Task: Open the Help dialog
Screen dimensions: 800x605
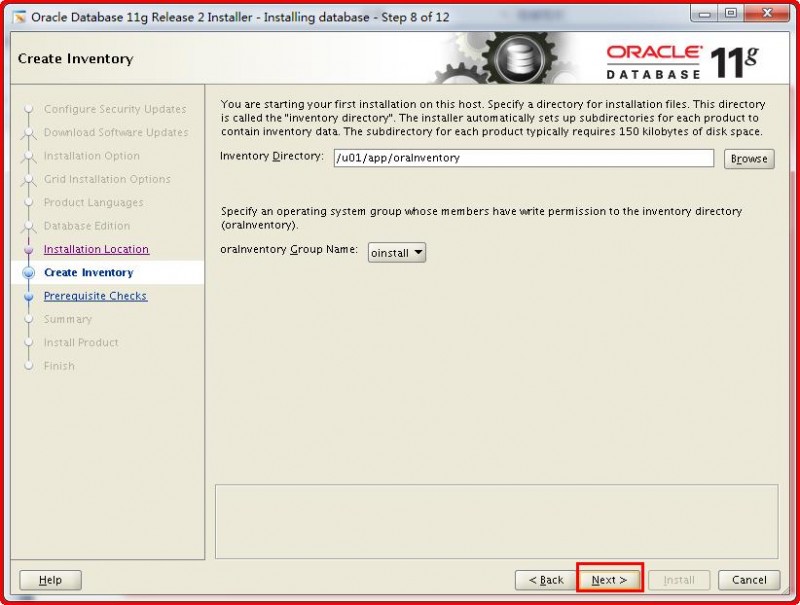Action: point(50,580)
